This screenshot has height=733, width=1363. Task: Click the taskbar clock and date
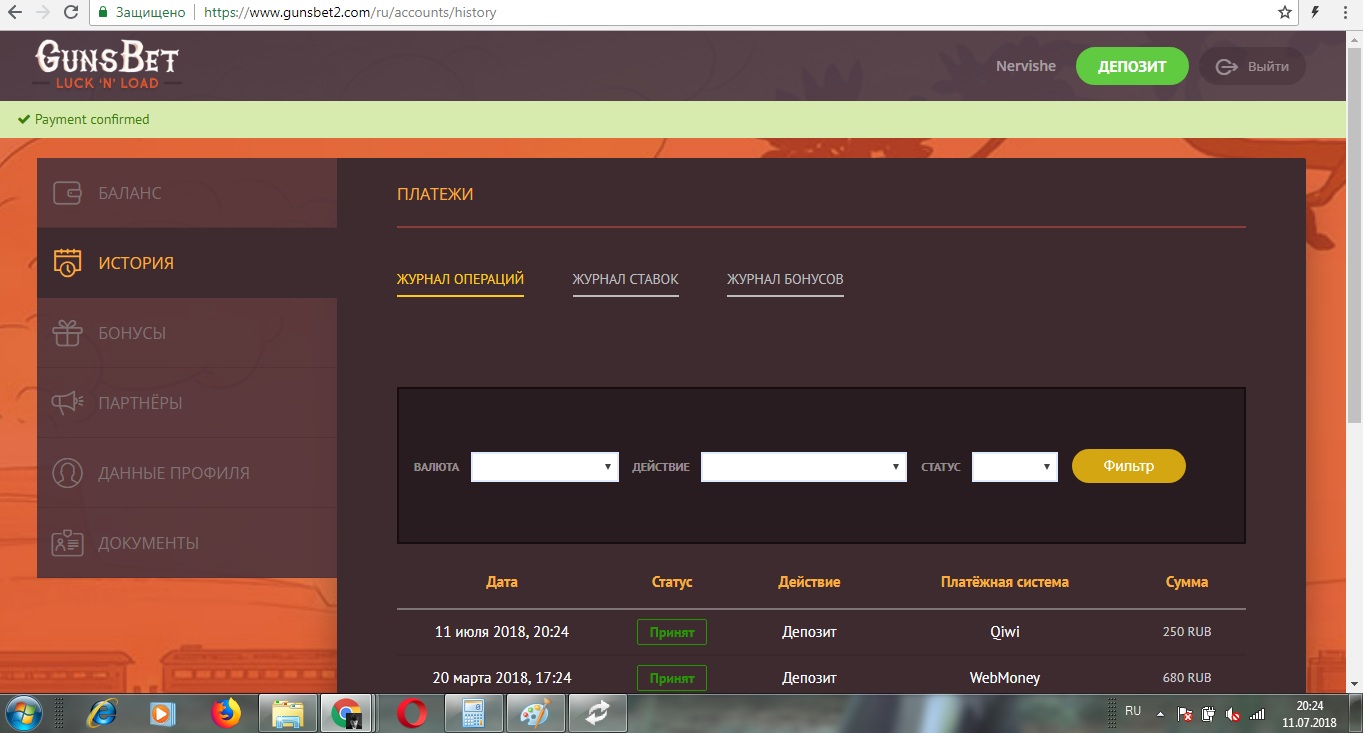click(1309, 714)
